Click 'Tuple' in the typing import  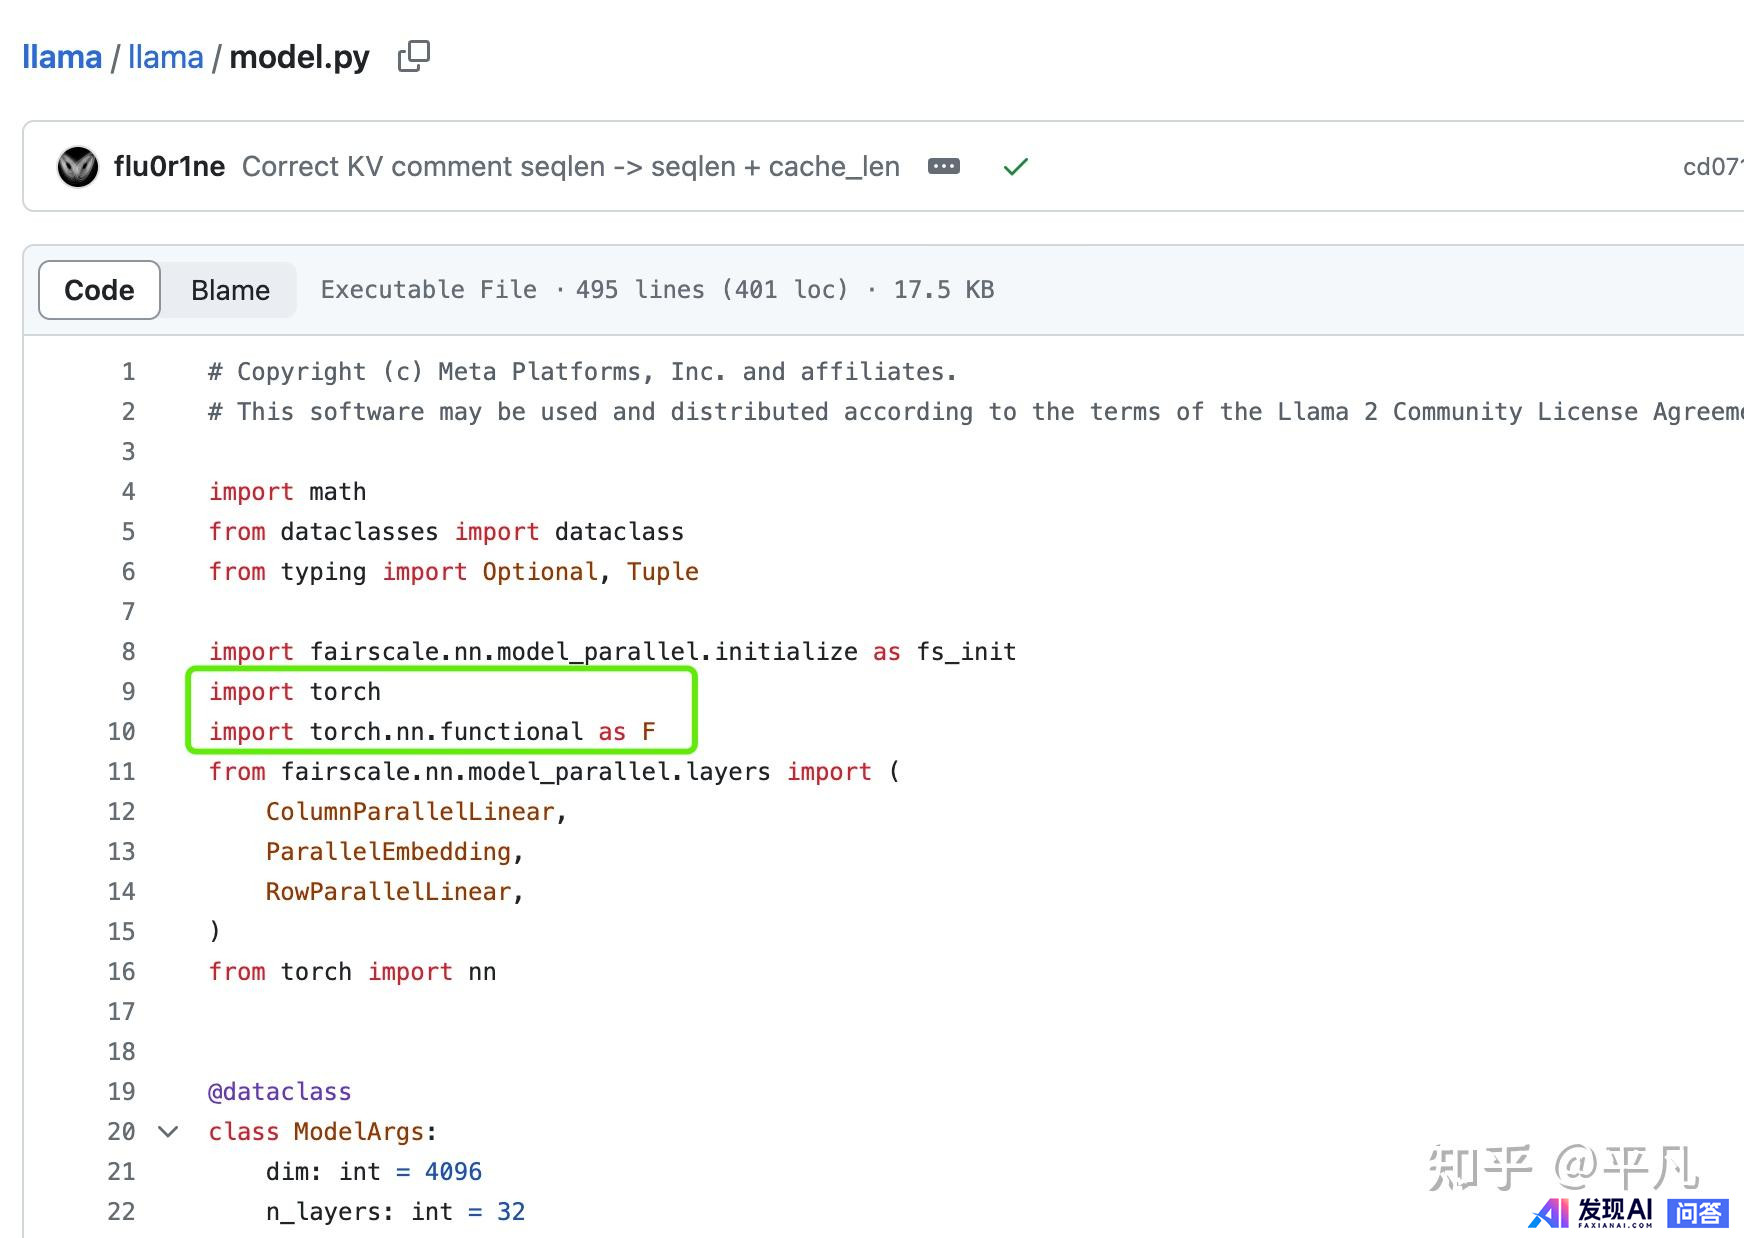[x=663, y=572]
